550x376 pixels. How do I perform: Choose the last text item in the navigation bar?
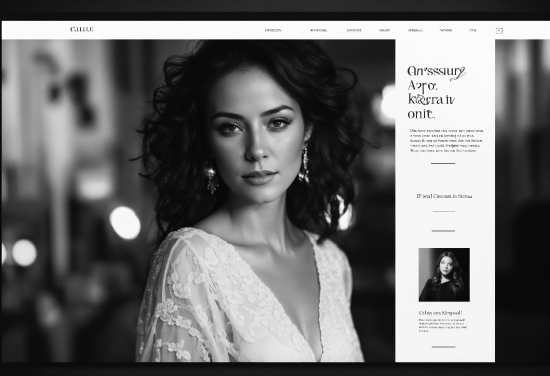[x=472, y=30]
